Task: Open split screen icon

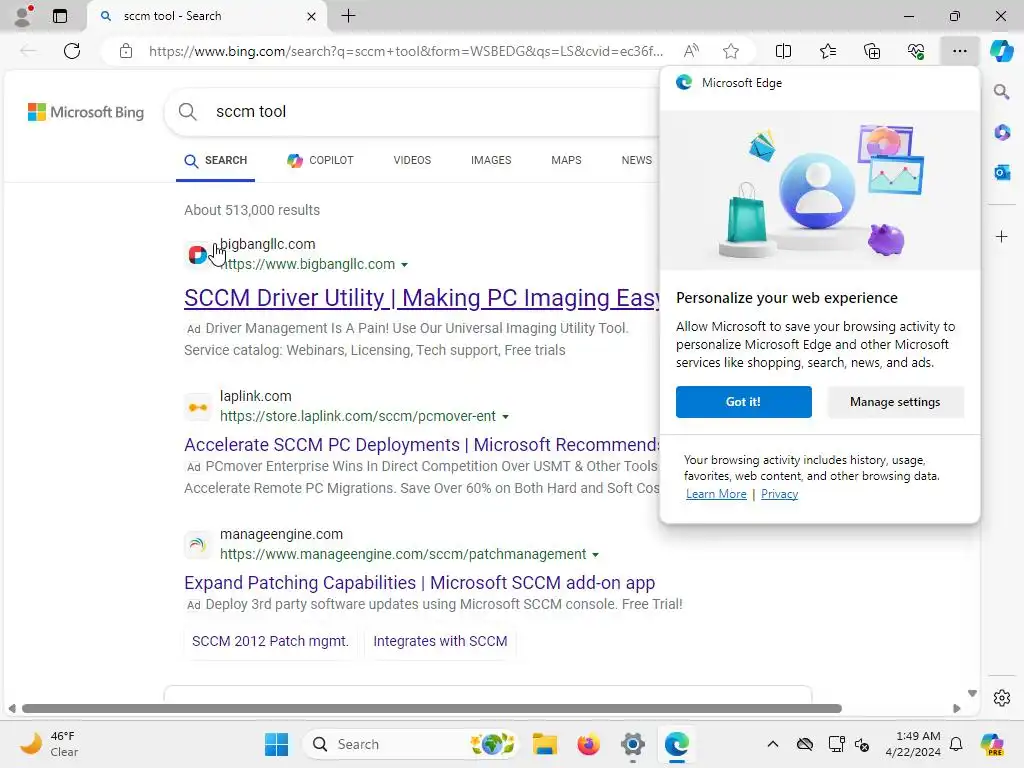Action: [x=783, y=51]
